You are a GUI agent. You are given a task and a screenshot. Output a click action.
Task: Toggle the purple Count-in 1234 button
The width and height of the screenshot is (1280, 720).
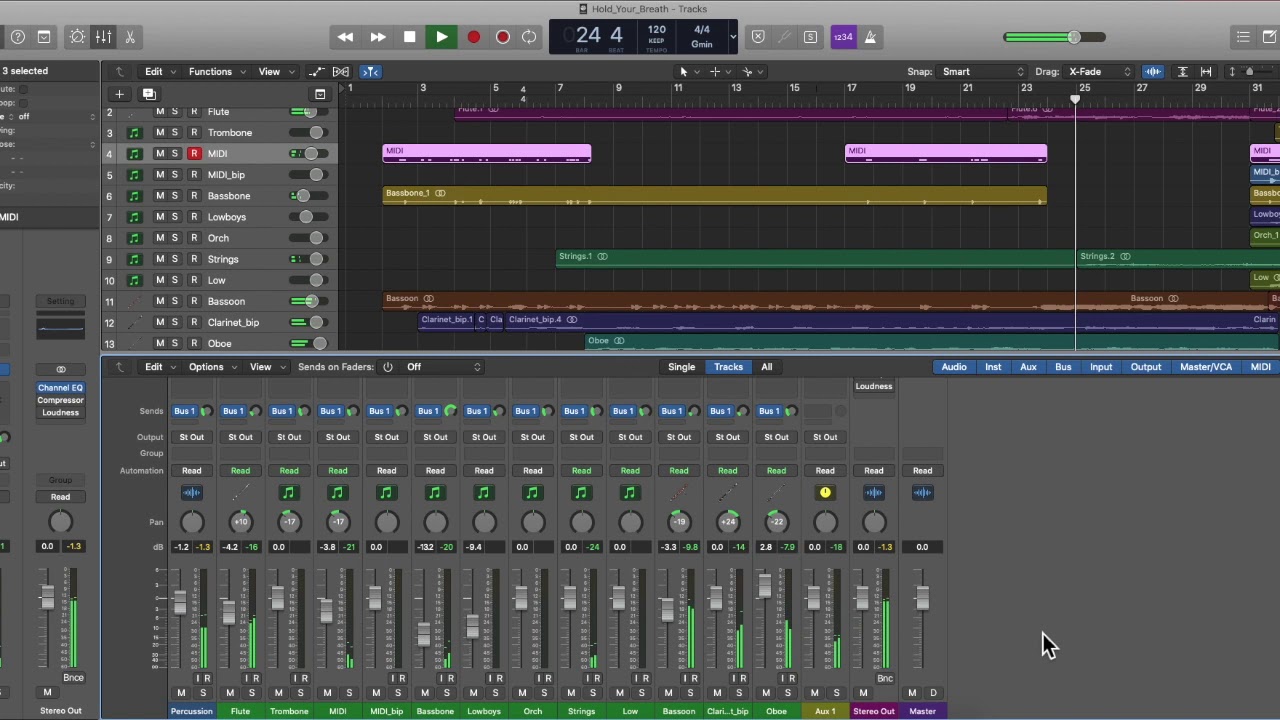(x=843, y=37)
